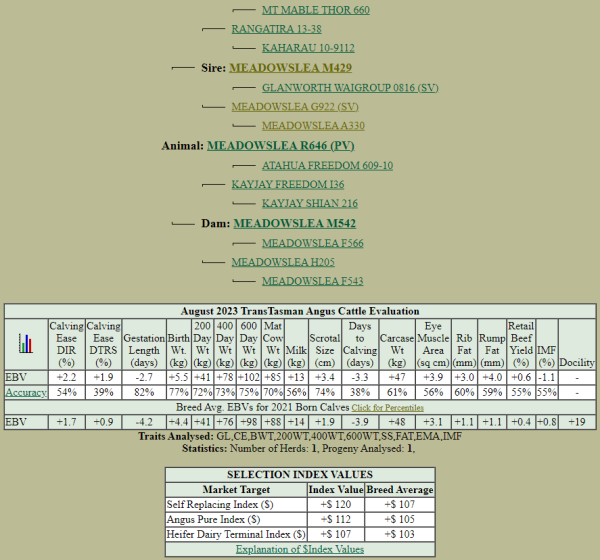600x560 pixels.
Task: Select the Days to Calving column header
Action: (360, 344)
